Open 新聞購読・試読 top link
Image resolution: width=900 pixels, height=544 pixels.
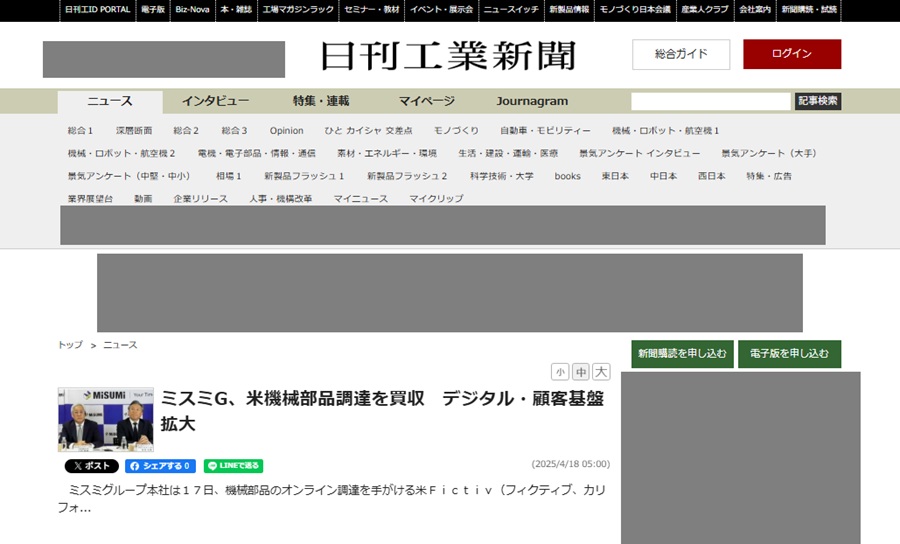pyautogui.click(x=809, y=10)
